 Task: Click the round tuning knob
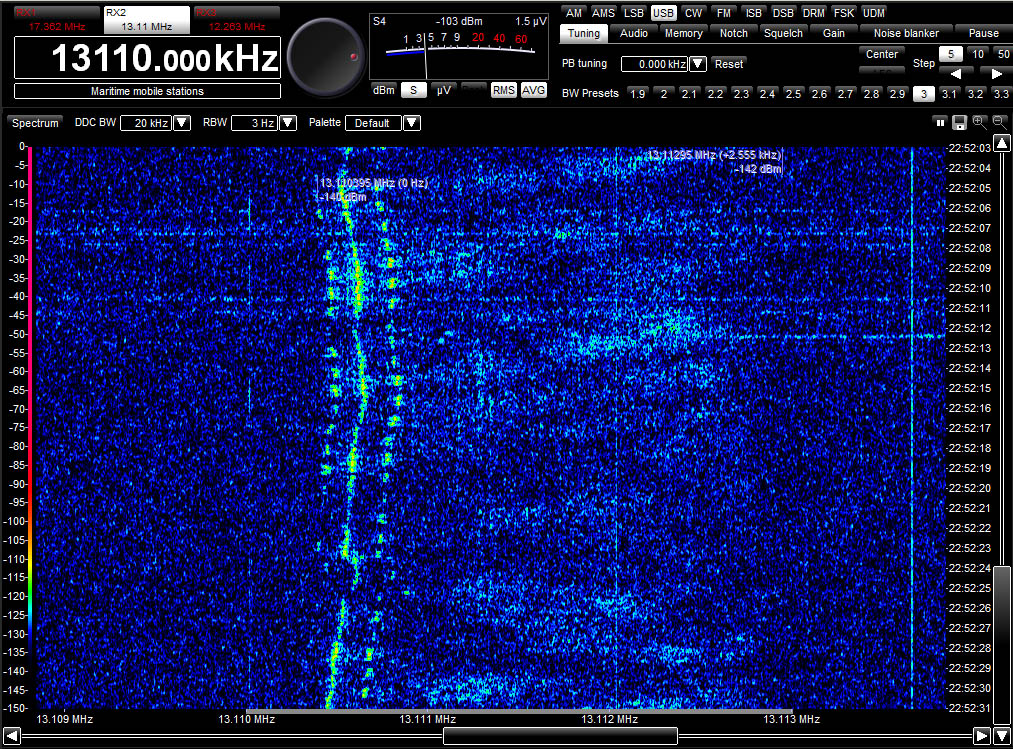point(326,57)
